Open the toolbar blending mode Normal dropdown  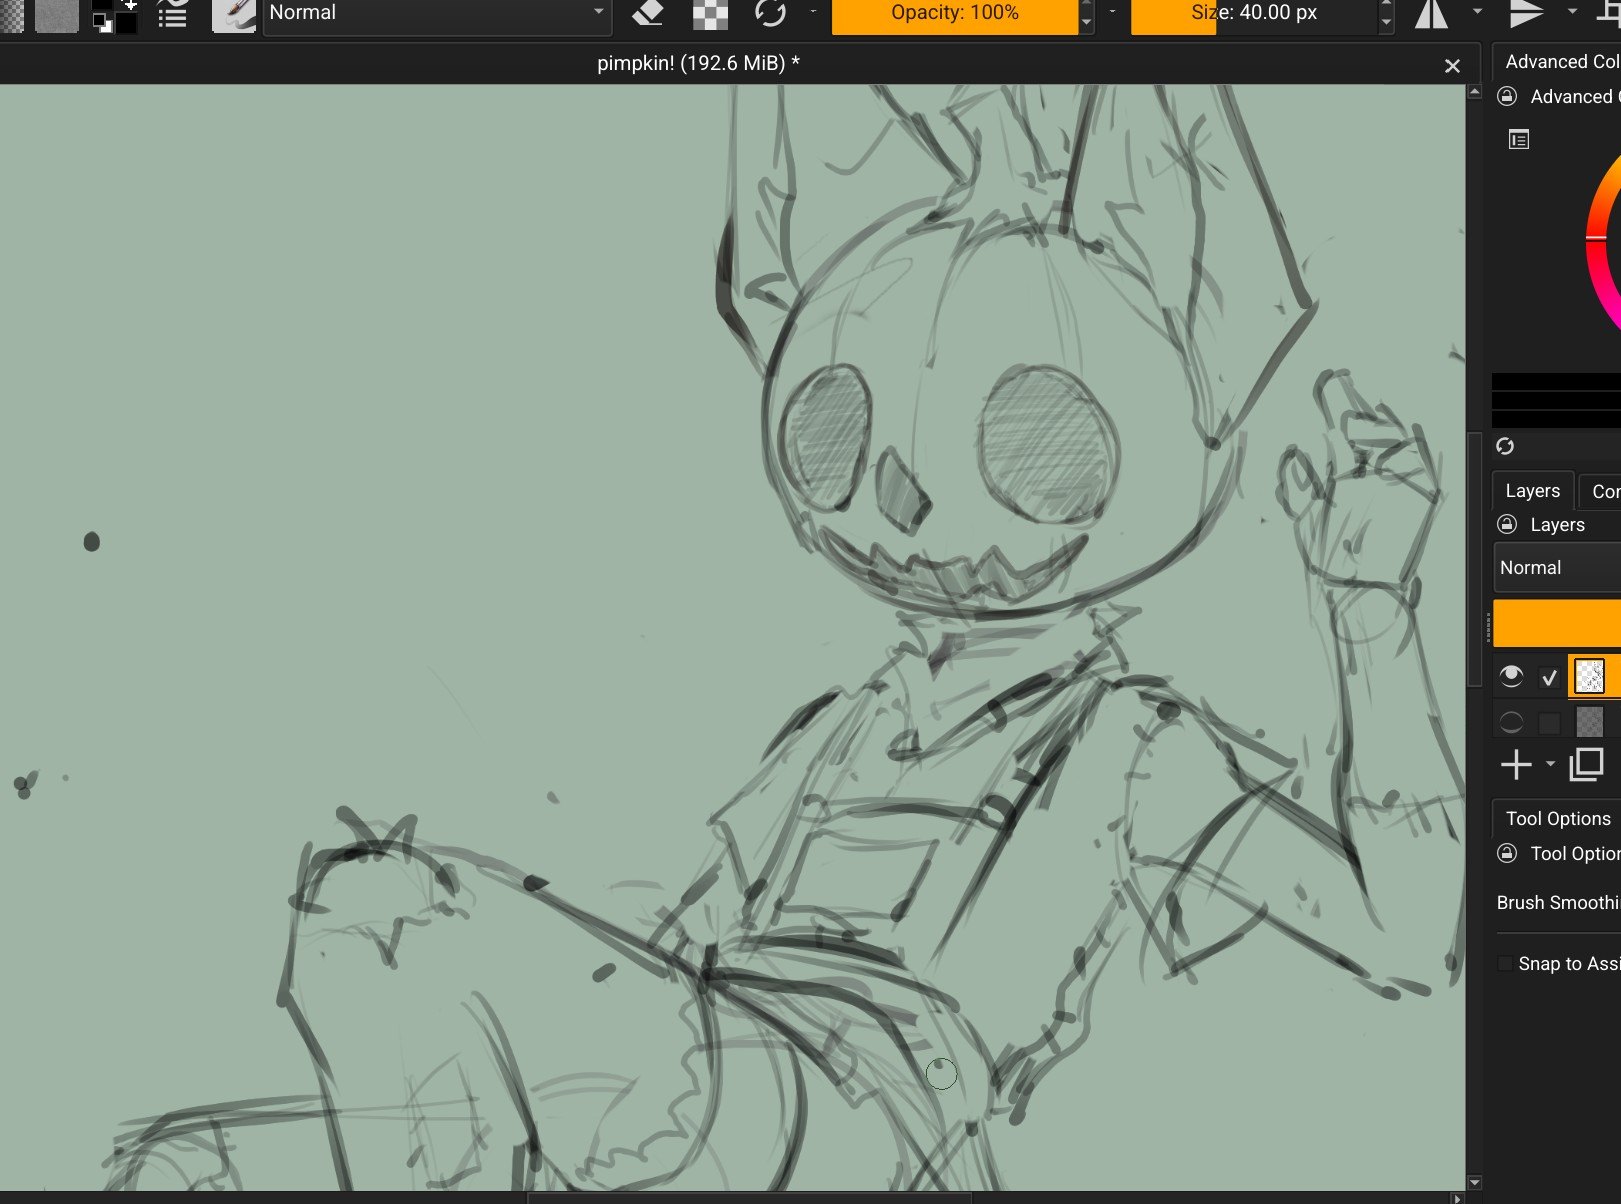(436, 13)
